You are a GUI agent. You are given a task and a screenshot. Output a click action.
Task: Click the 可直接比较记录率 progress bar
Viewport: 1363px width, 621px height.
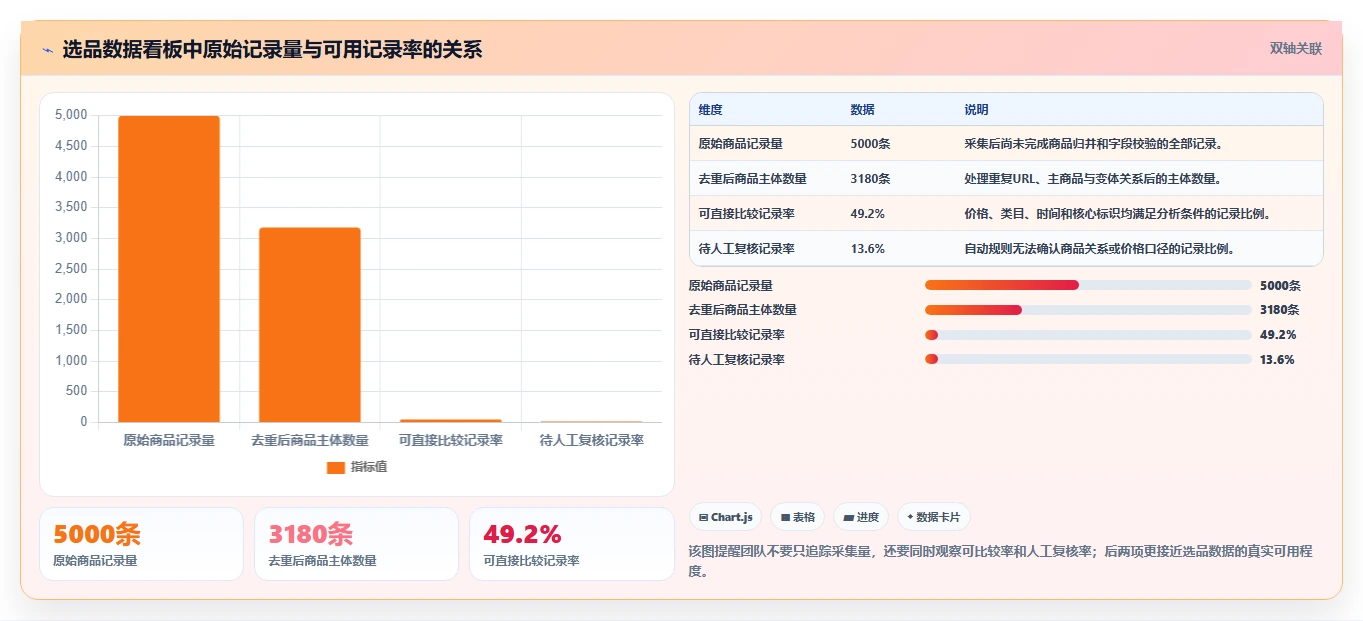pyautogui.click(x=1088, y=335)
